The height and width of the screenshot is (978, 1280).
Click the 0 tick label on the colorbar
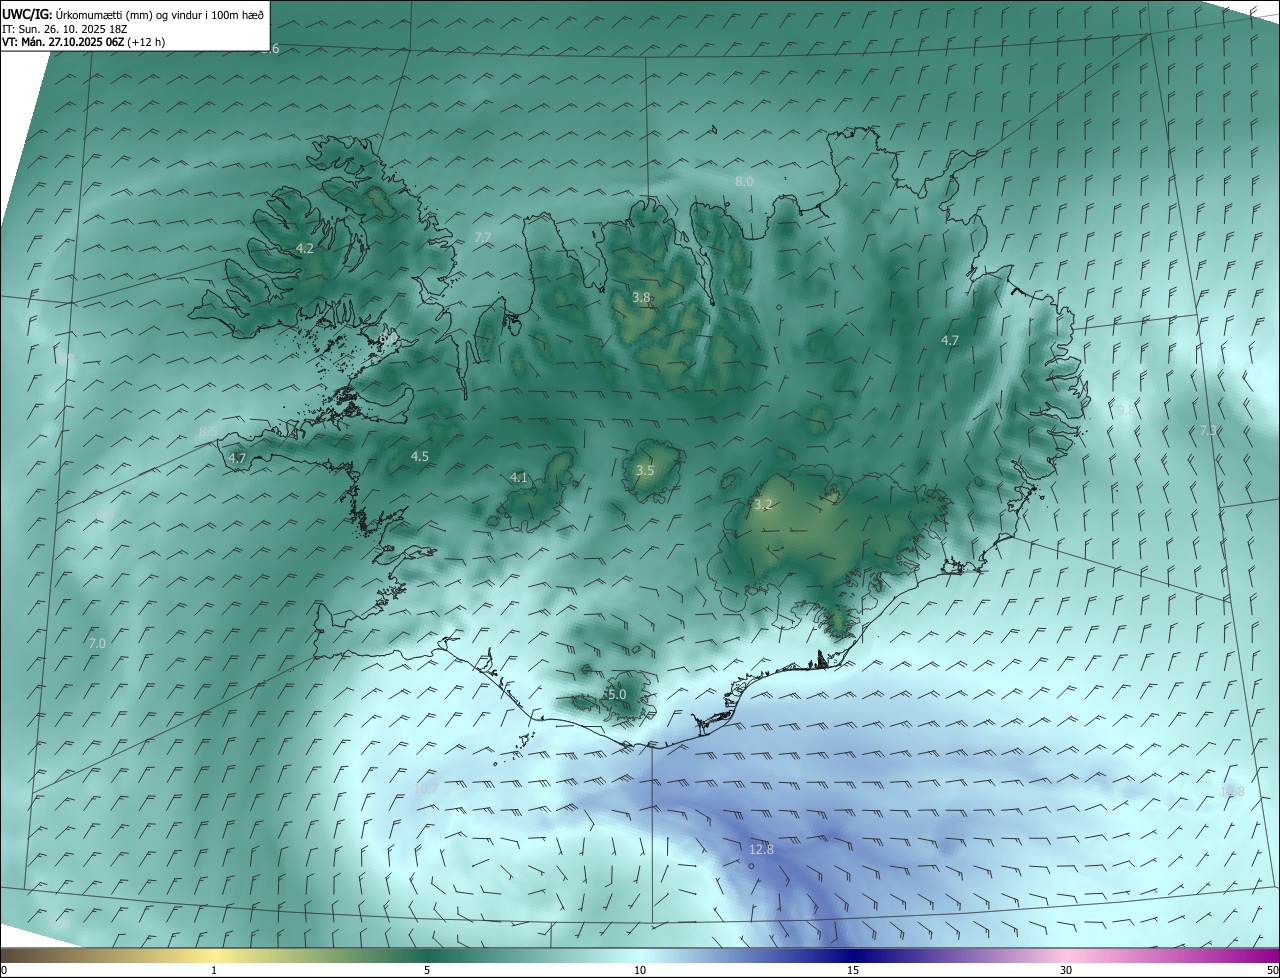(3, 970)
